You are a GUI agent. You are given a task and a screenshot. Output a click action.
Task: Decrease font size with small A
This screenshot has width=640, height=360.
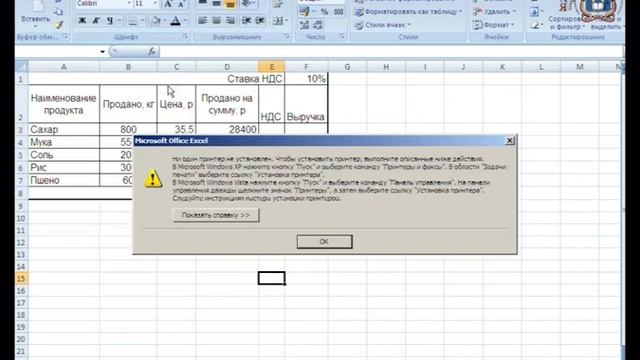click(x=181, y=4)
